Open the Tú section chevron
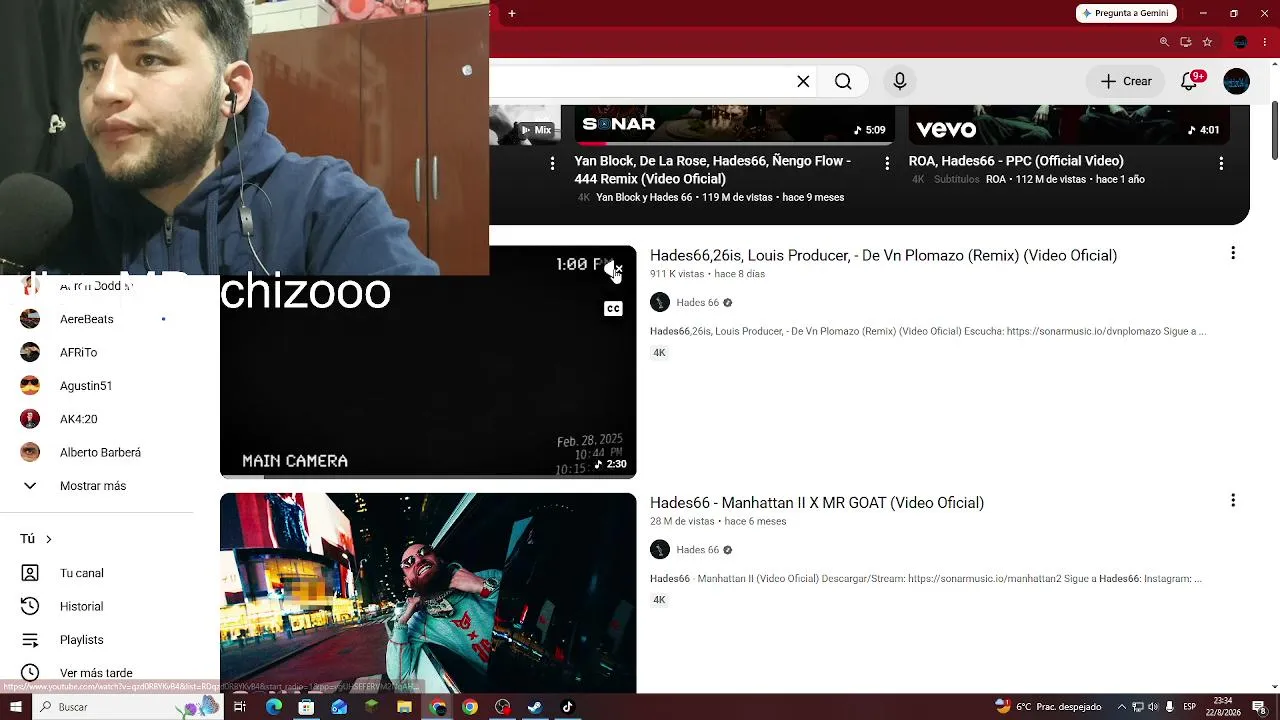Viewport: 1280px width, 720px height. 48,539
